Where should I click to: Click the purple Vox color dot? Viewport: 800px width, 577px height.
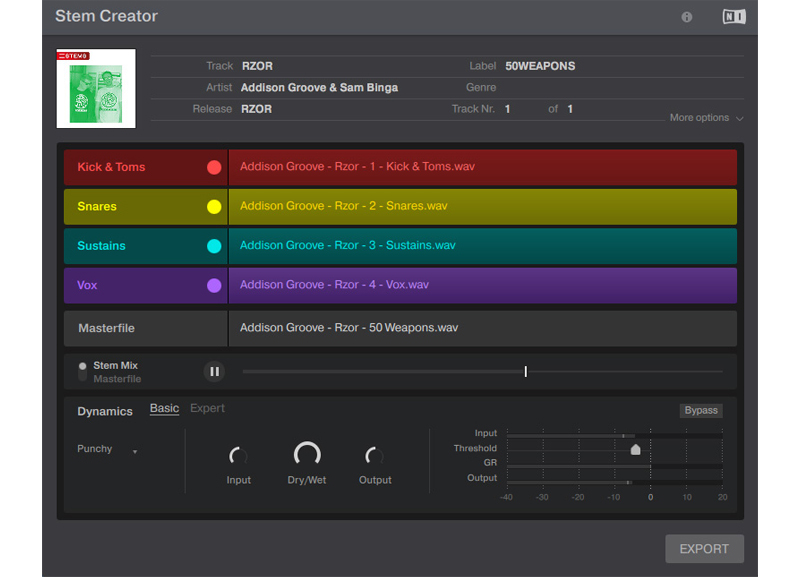point(214,286)
